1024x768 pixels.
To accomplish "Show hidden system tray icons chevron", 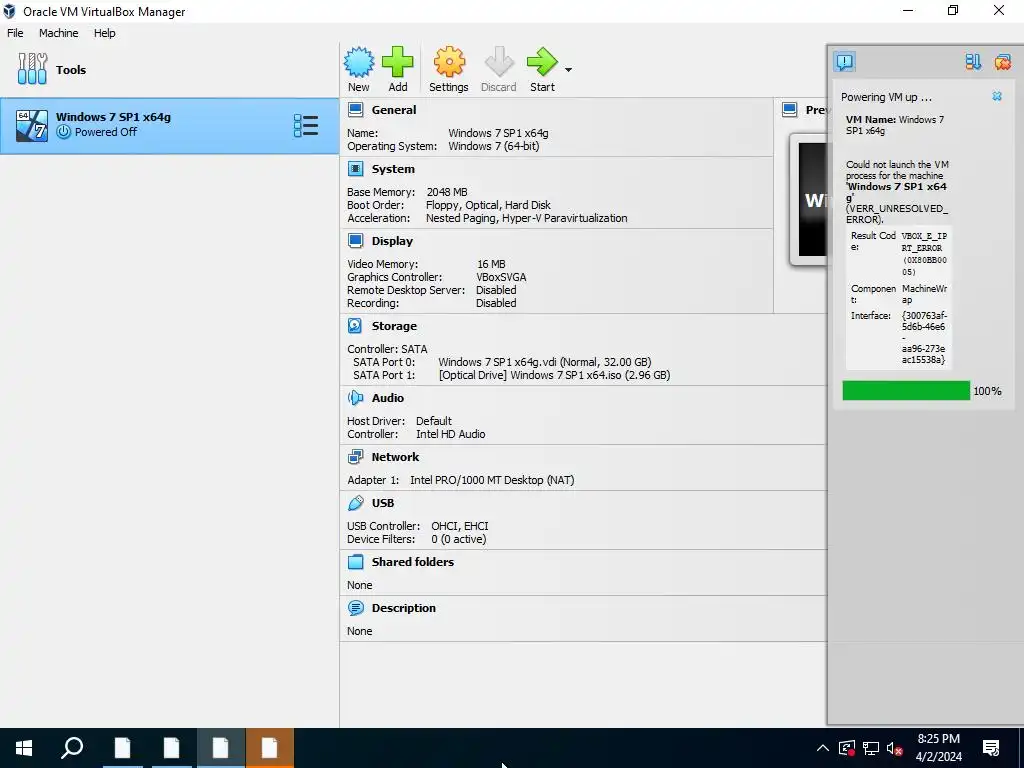I will tap(823, 748).
